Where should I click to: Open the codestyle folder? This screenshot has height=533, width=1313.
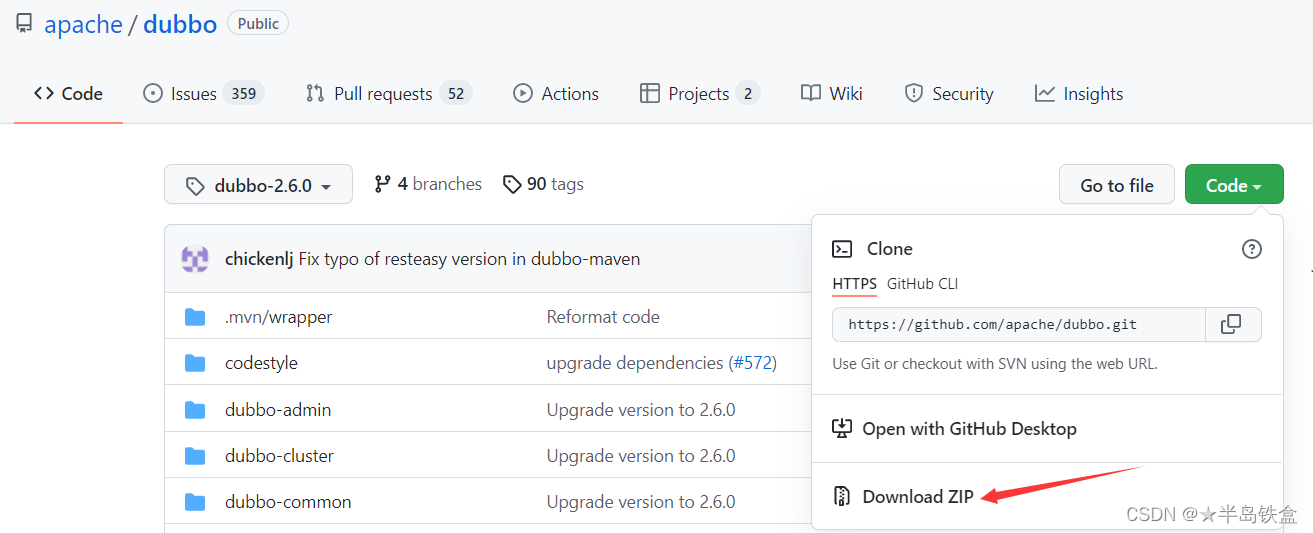(x=261, y=363)
